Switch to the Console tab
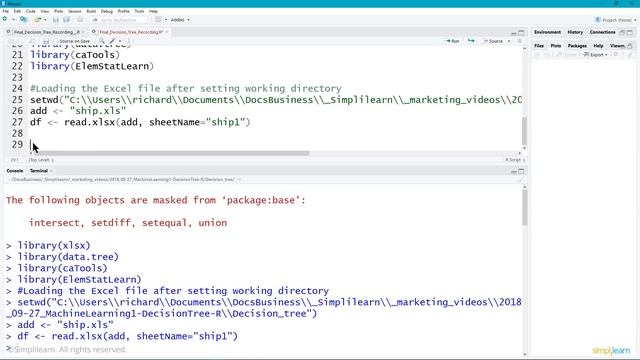 15,171
